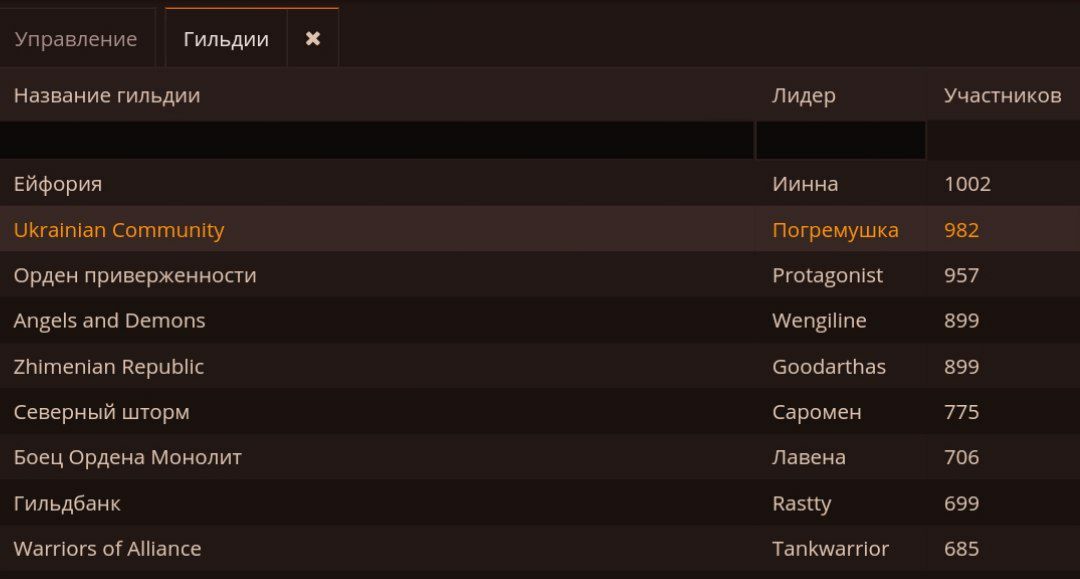Focus the guild name filter field
The width and height of the screenshot is (1080, 579).
377,140
